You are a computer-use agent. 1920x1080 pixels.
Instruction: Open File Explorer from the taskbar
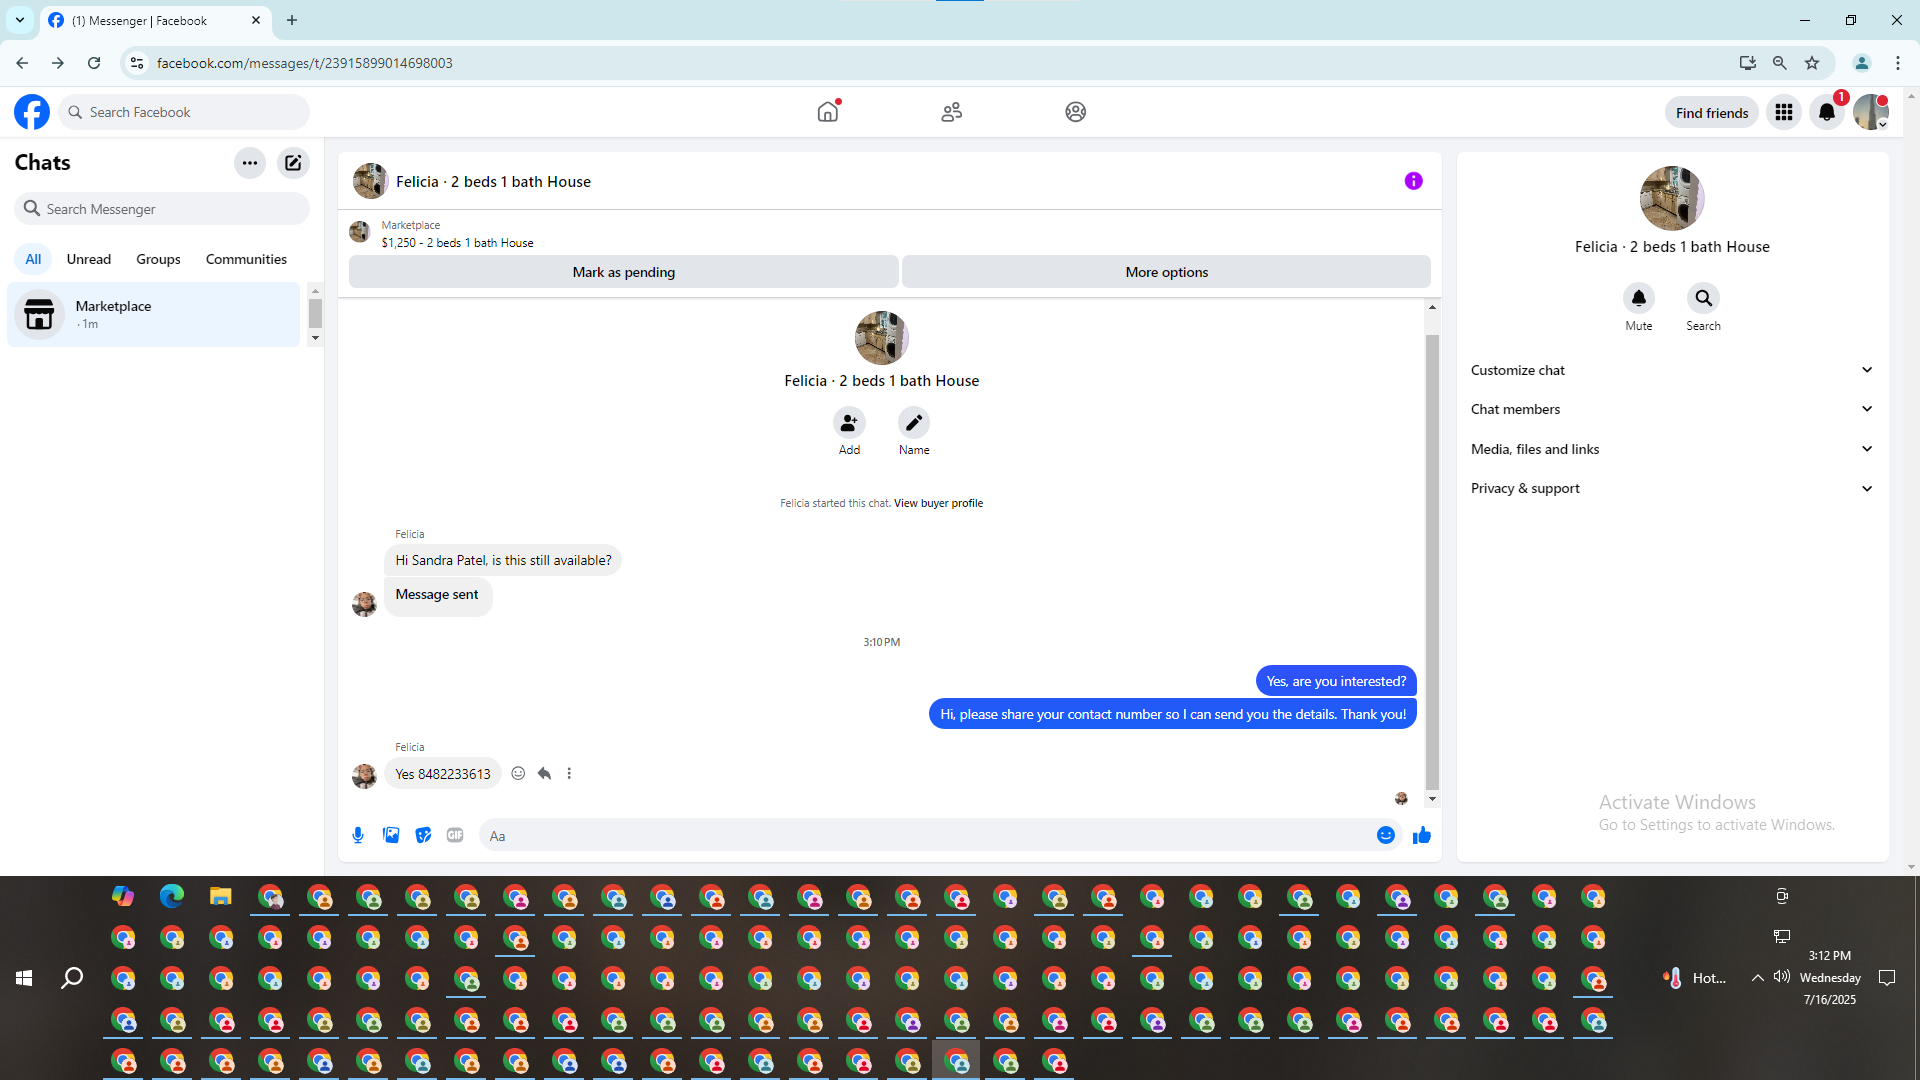tap(221, 896)
